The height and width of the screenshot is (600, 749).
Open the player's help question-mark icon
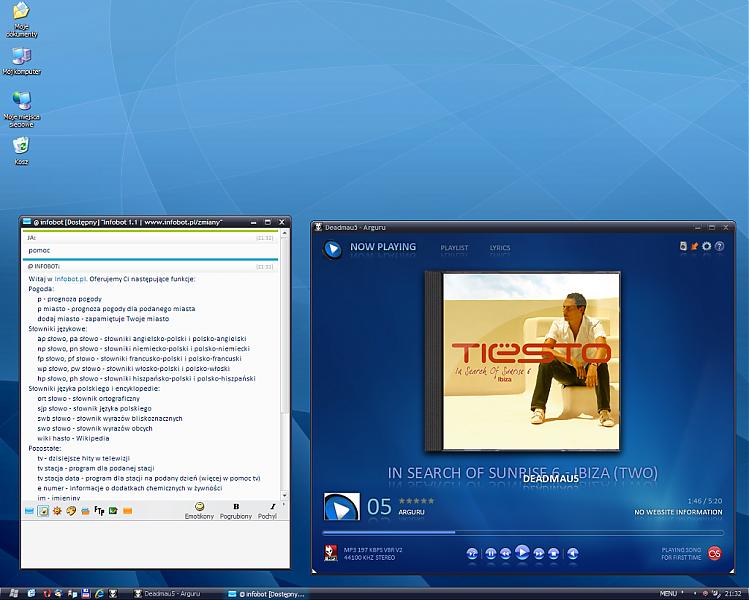pos(719,246)
